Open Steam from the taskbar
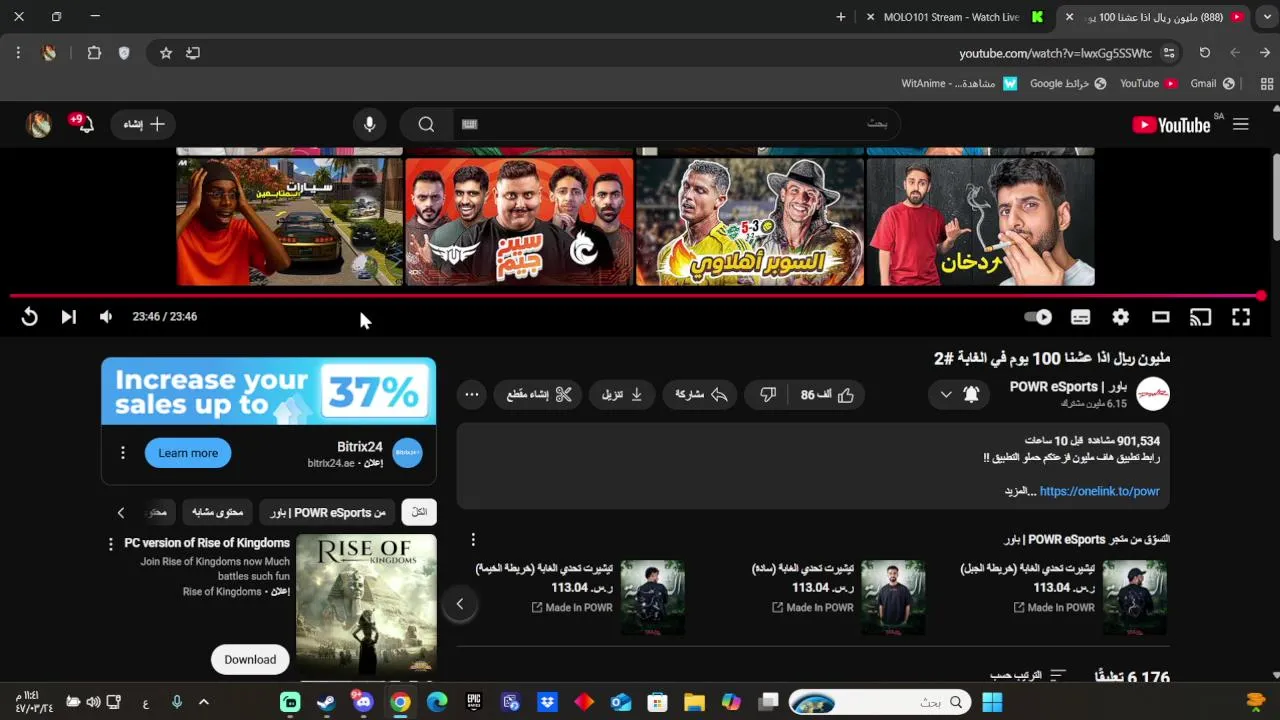1280x720 pixels. (326, 702)
